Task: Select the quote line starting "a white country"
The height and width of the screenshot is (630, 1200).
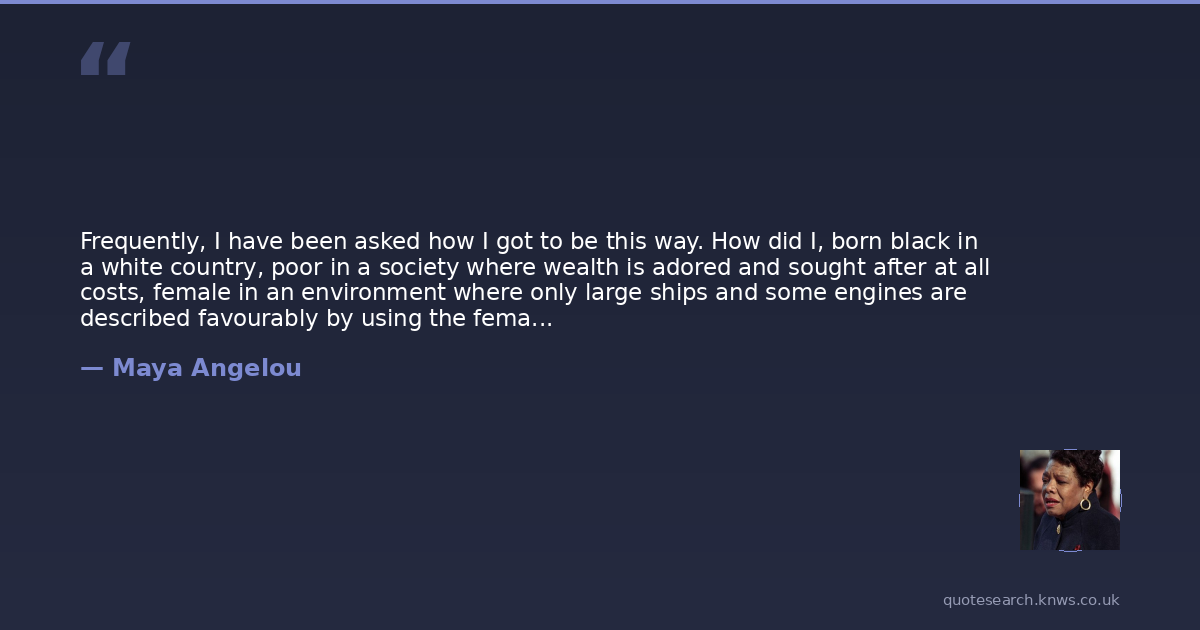Action: pos(534,268)
